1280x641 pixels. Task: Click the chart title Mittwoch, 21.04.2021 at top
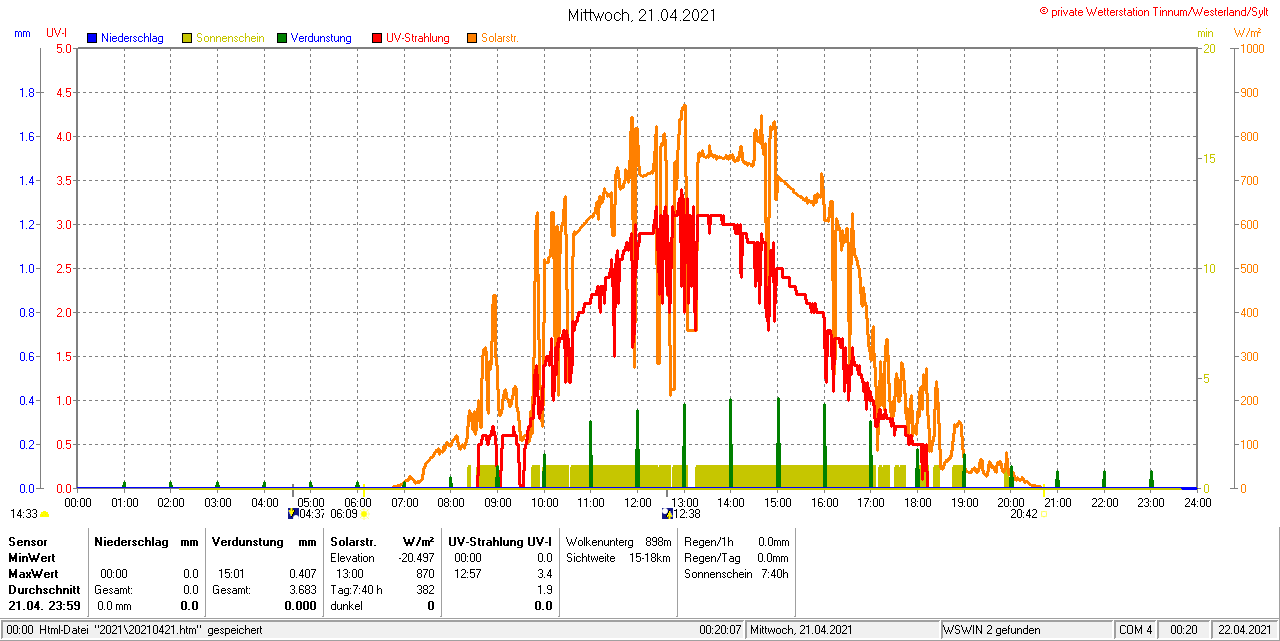coord(641,15)
